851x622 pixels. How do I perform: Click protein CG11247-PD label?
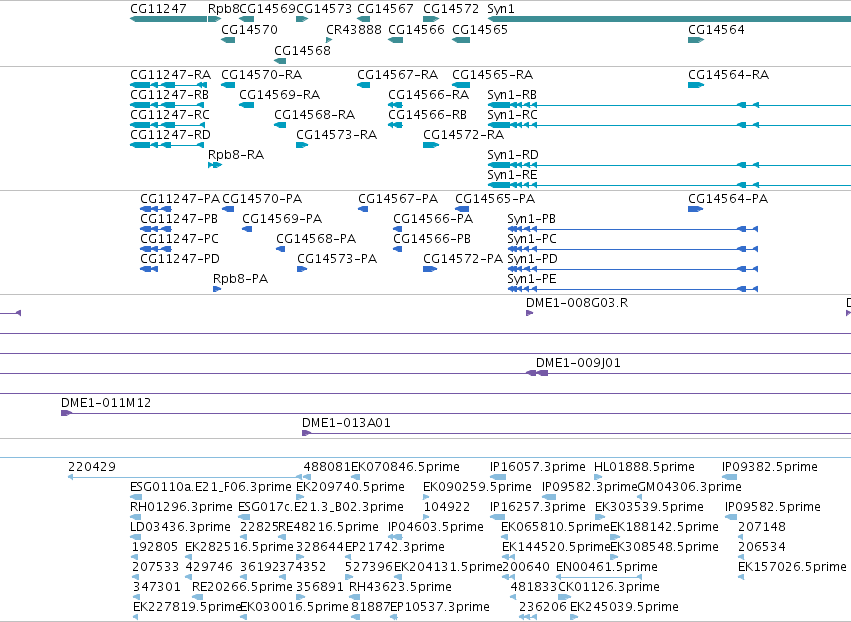tap(180, 259)
